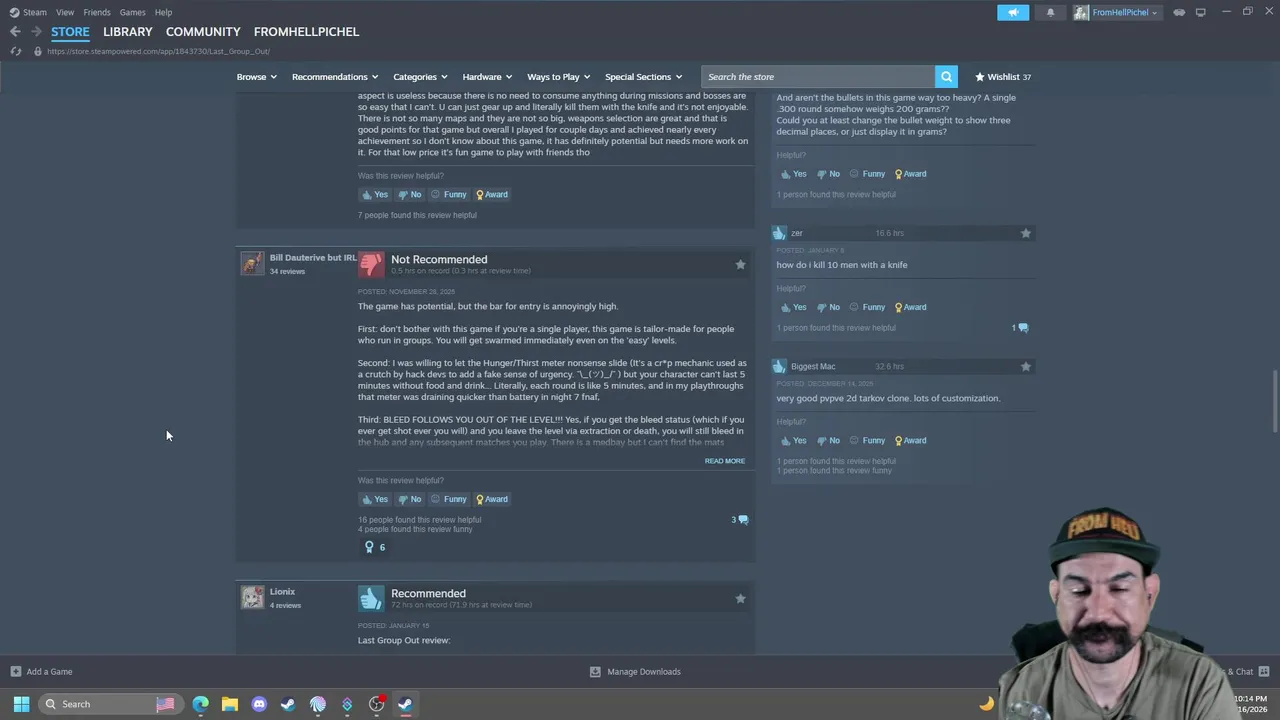Click Lionix's avatar image
The width and height of the screenshot is (1280, 720).
tap(252, 597)
